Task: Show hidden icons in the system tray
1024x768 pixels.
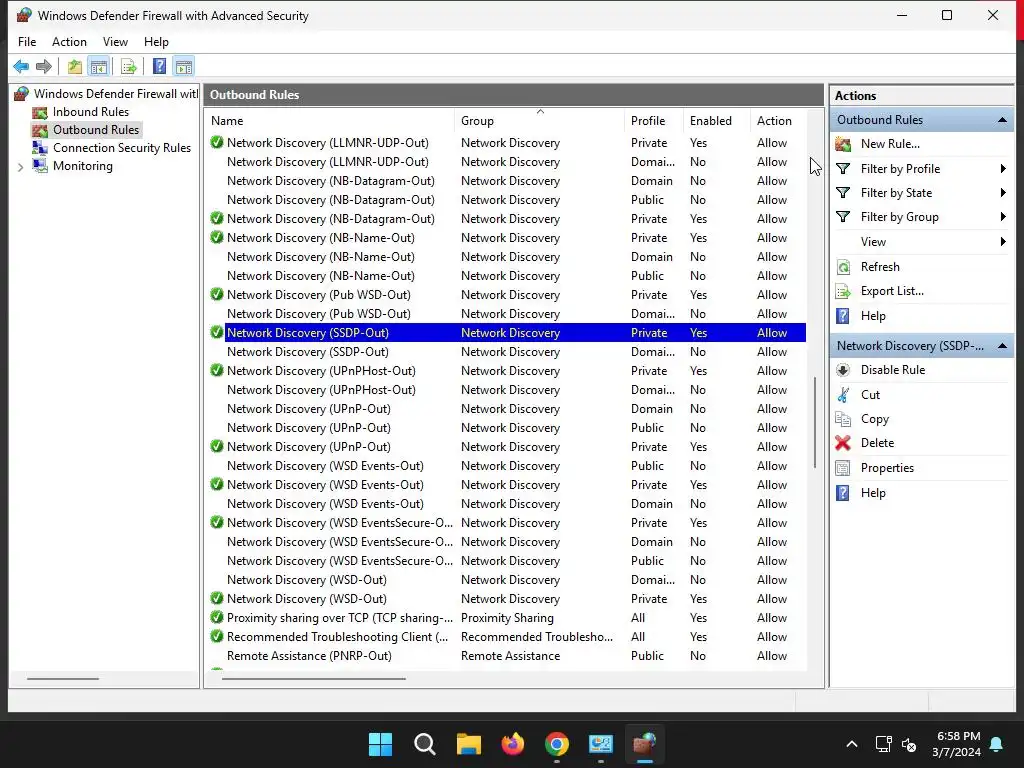Action: (x=852, y=744)
